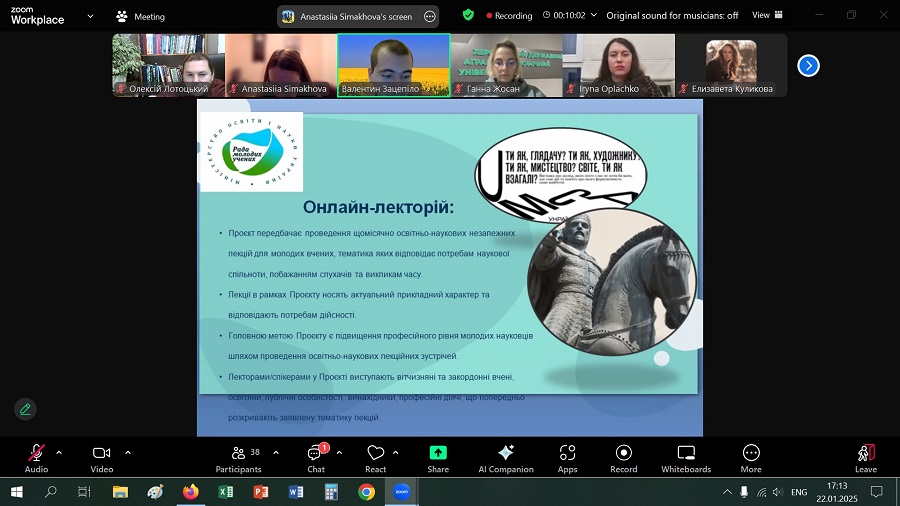Turn on camera with the Video button
Viewport: 900px width, 506px height.
click(x=101, y=458)
